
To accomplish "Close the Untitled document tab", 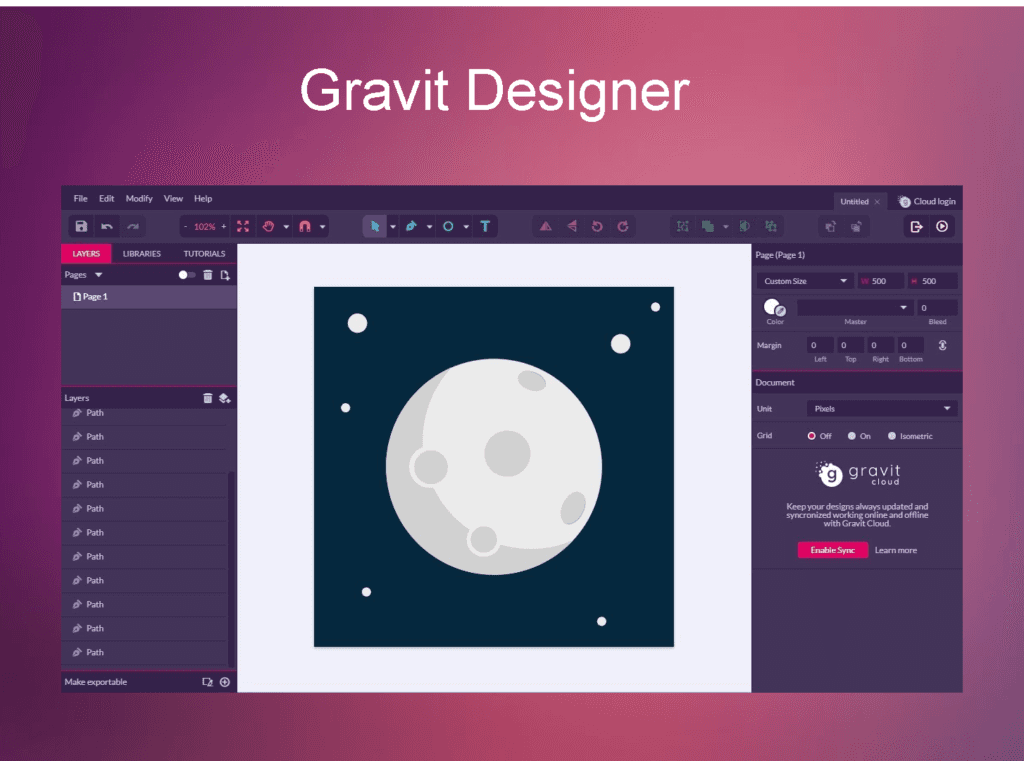I will tap(877, 202).
